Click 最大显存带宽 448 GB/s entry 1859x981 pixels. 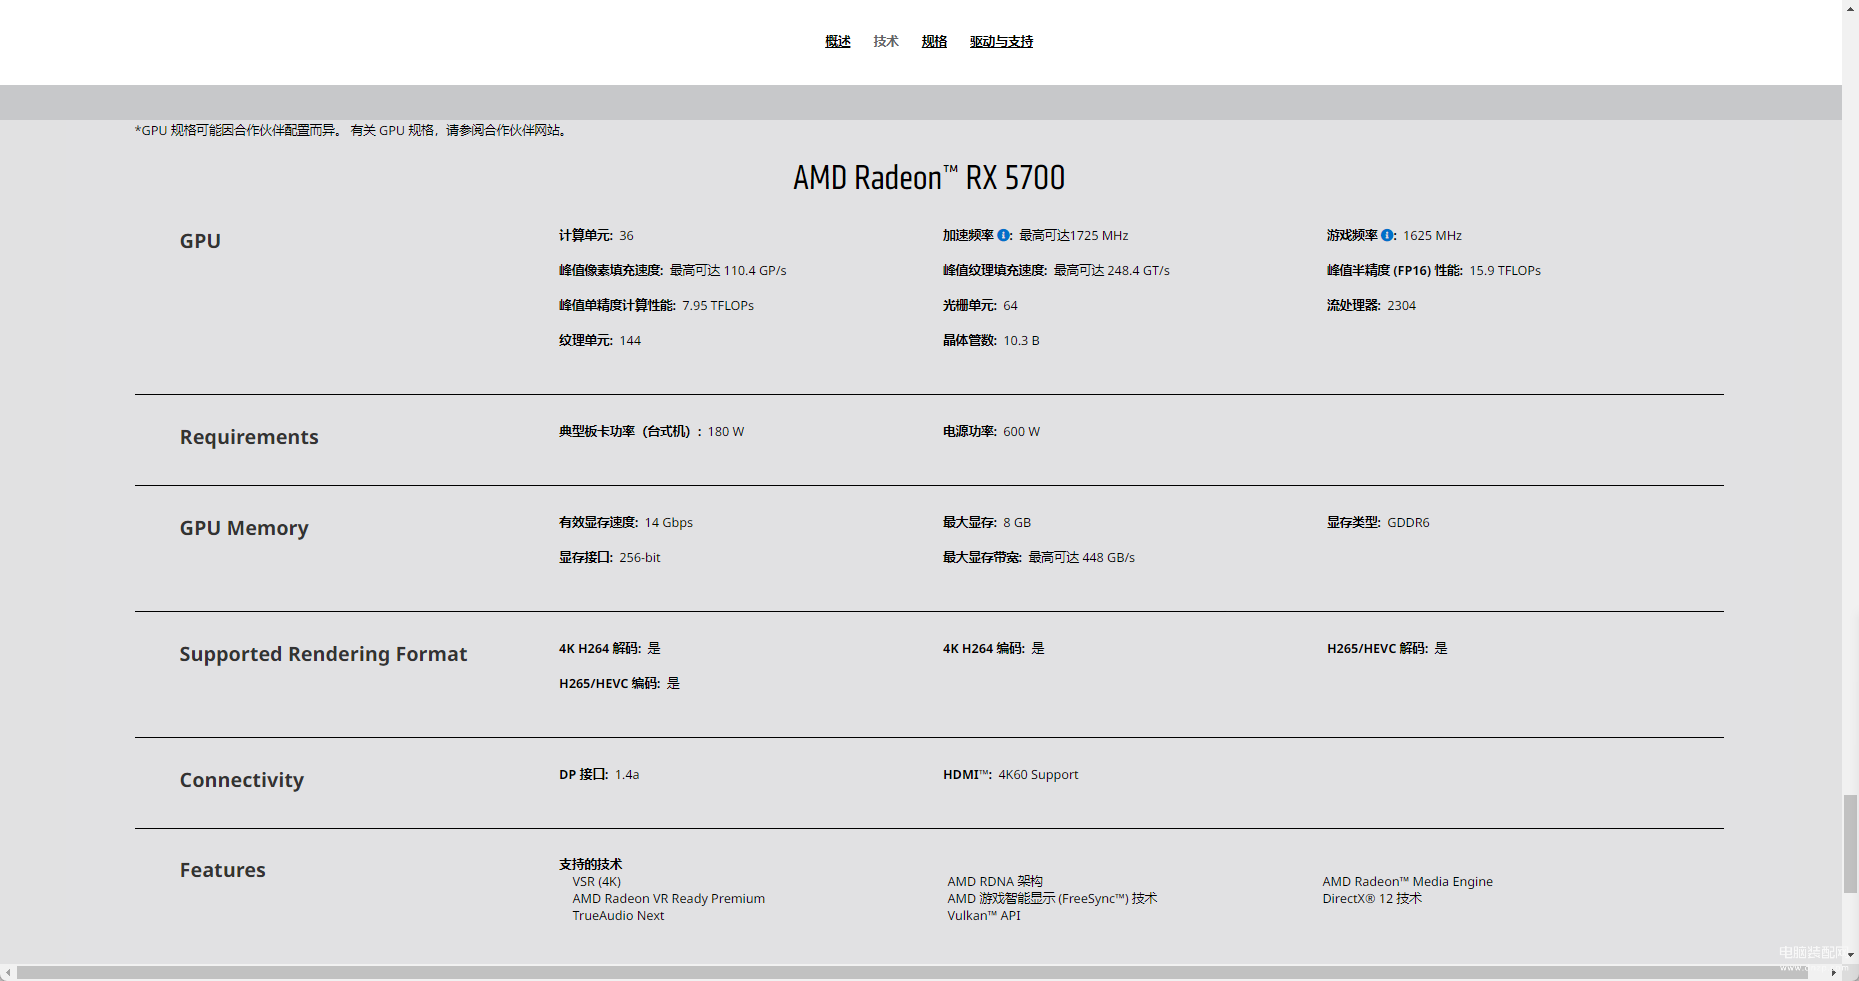coord(1039,557)
